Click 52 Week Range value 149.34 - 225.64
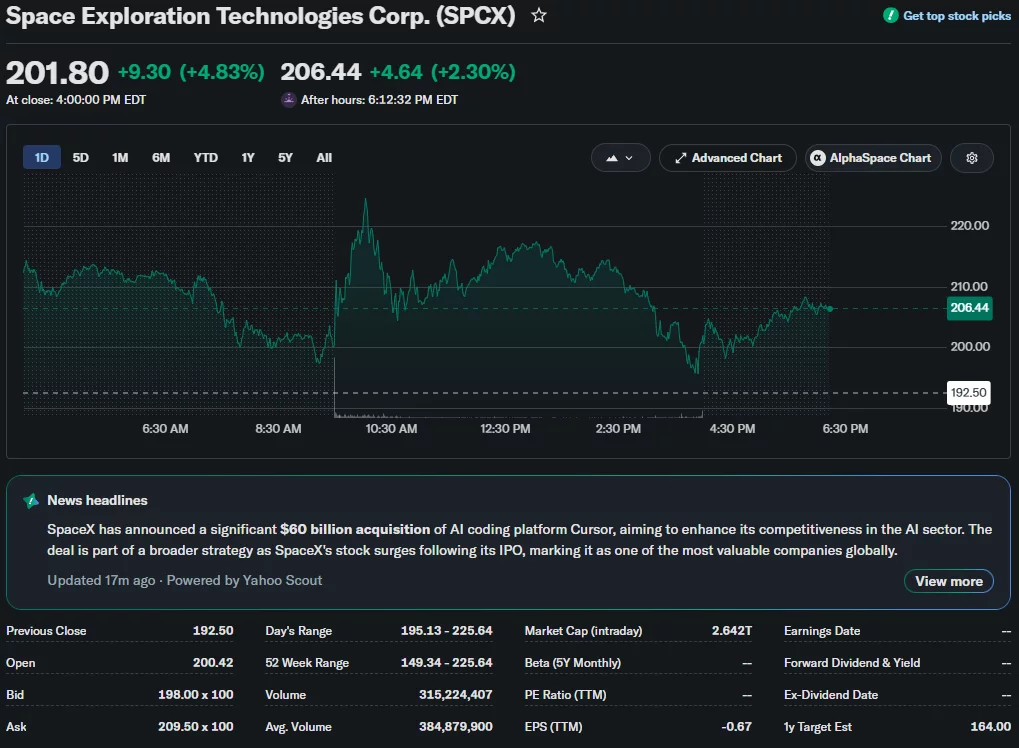 pos(446,662)
